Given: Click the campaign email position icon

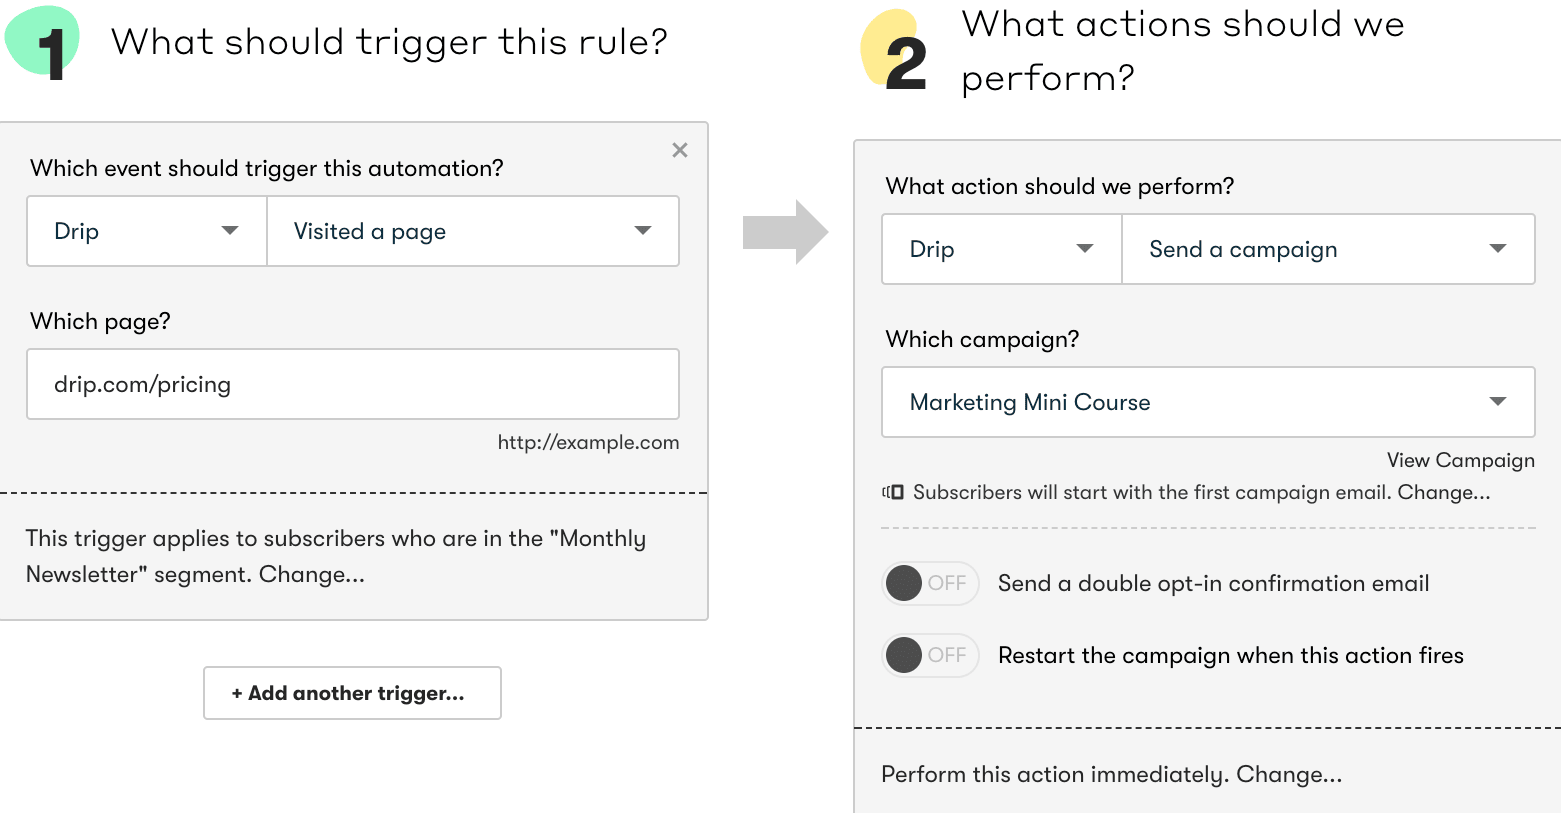Looking at the screenshot, I should point(893,492).
